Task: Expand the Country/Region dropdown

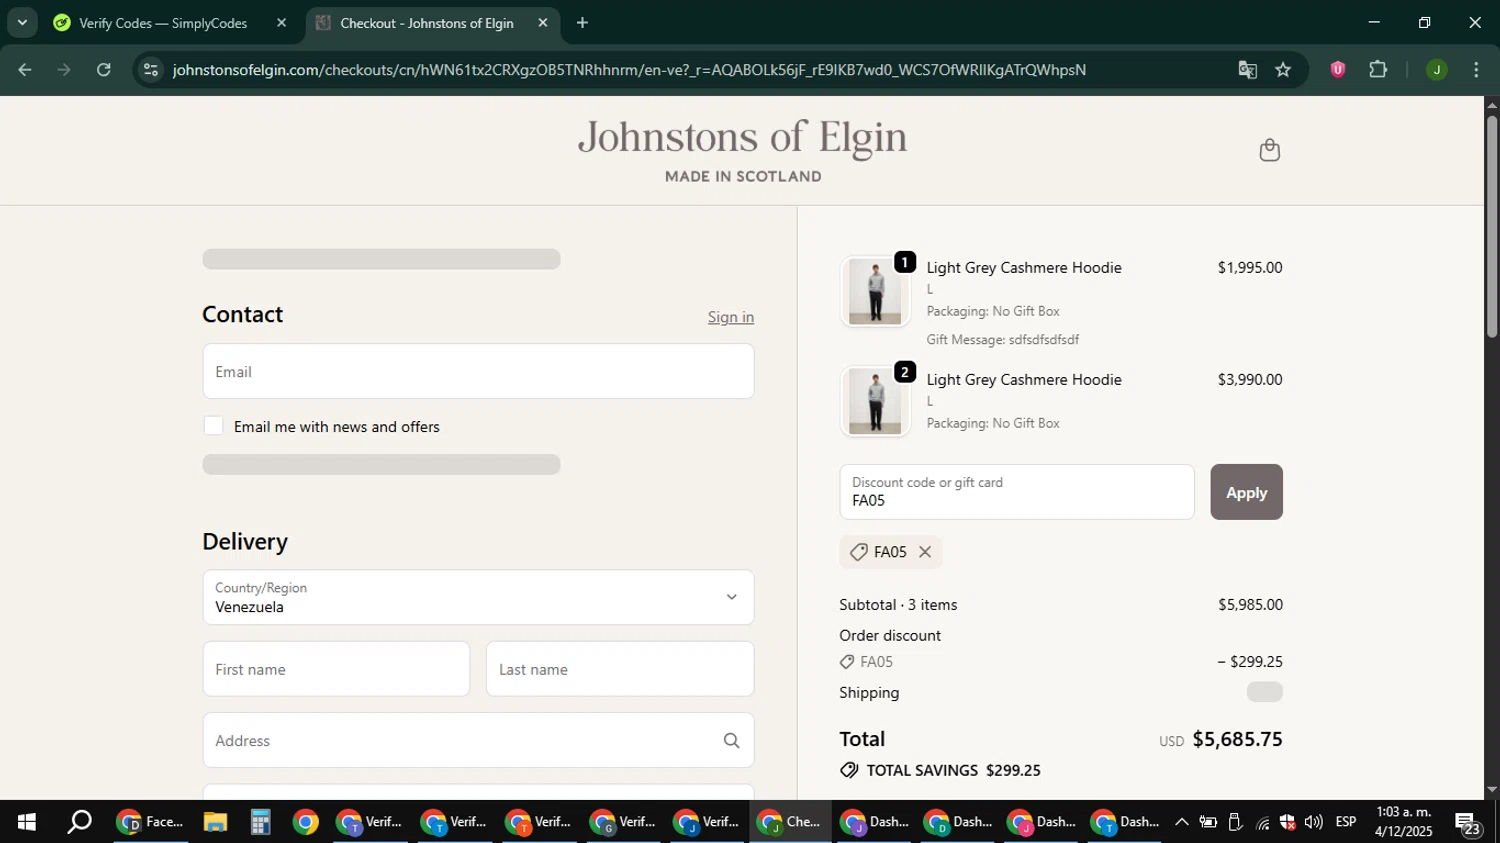Action: (x=478, y=597)
